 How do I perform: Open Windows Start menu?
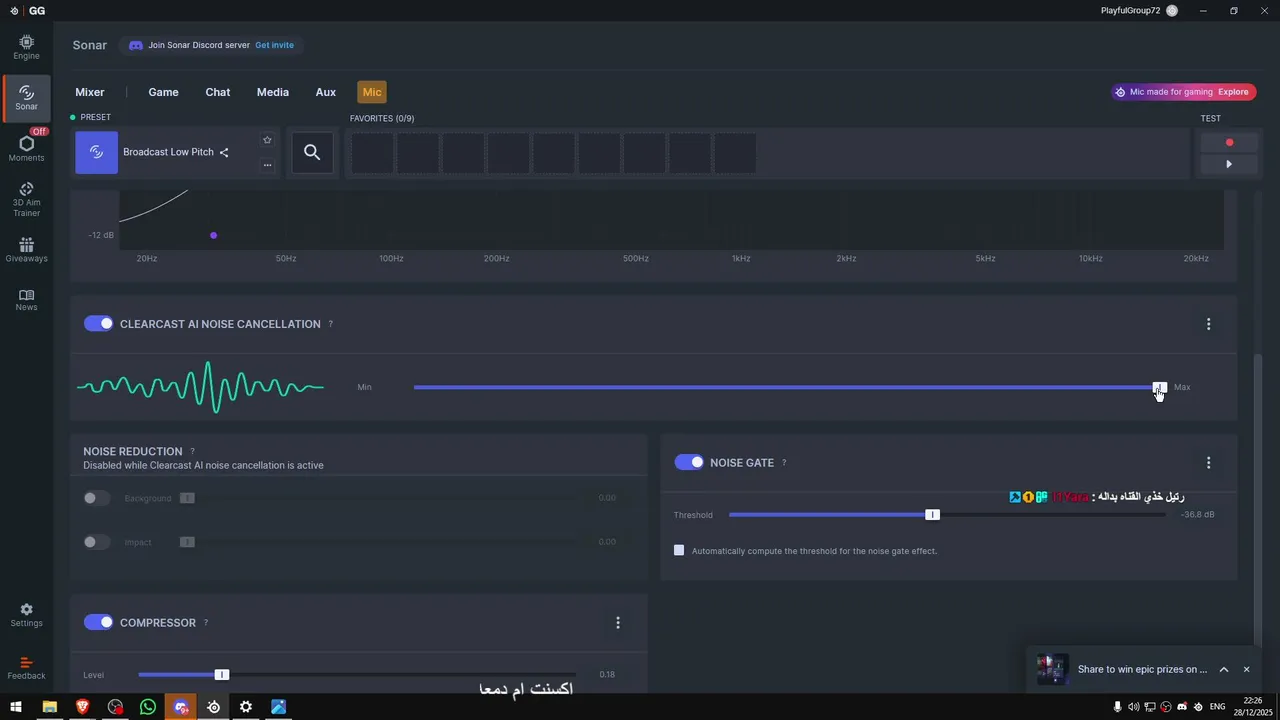(16, 707)
